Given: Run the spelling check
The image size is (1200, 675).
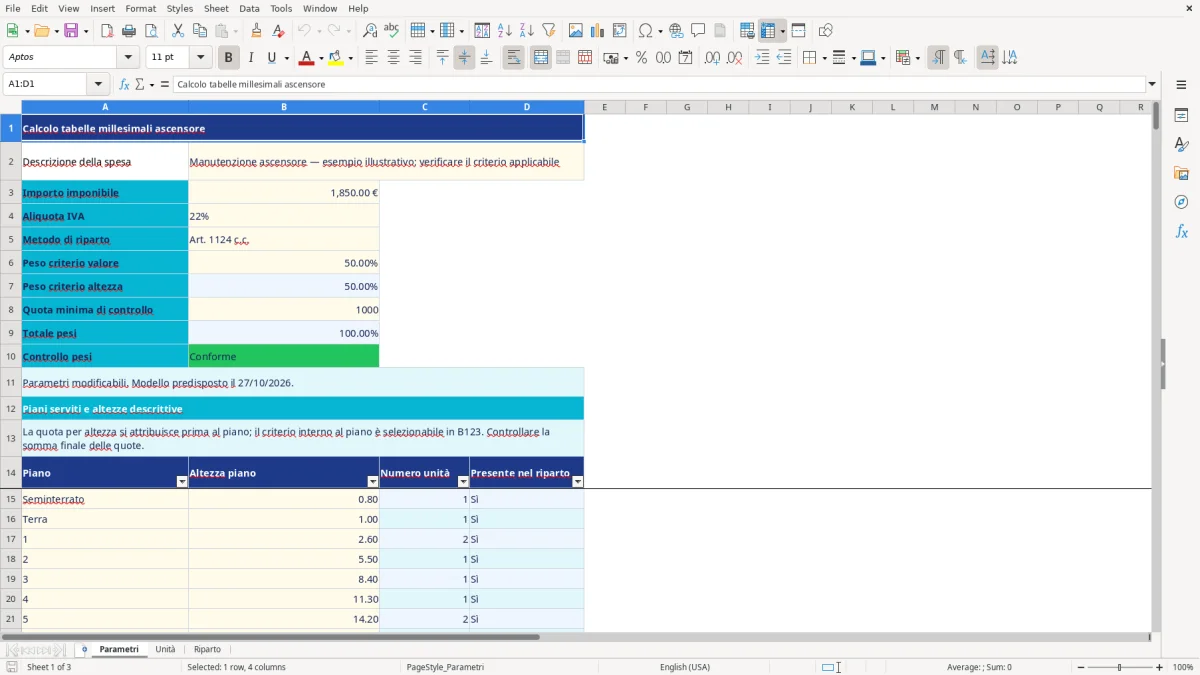Looking at the screenshot, I should point(392,31).
